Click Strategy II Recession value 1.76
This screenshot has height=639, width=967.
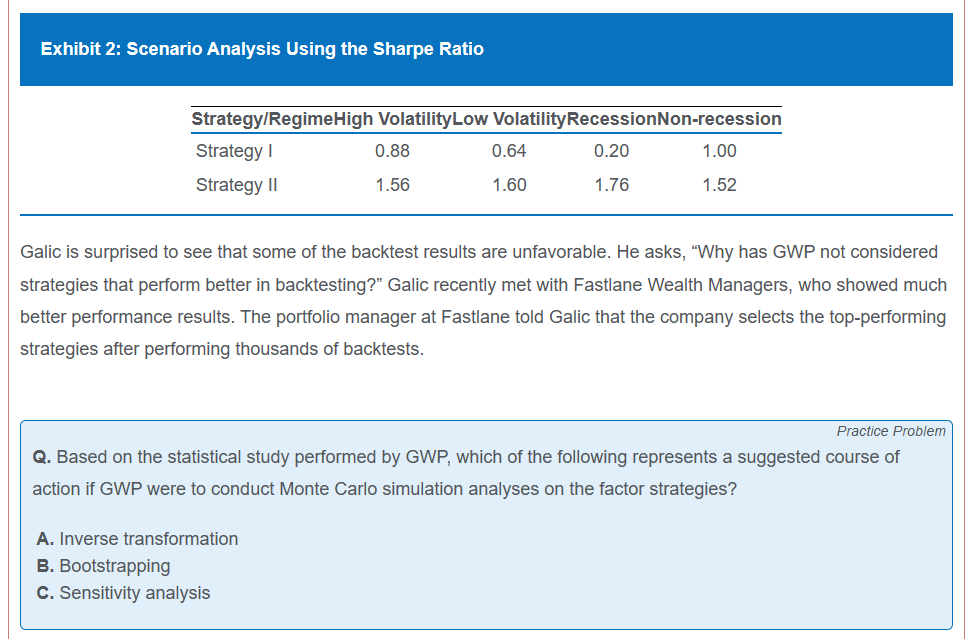(x=611, y=185)
